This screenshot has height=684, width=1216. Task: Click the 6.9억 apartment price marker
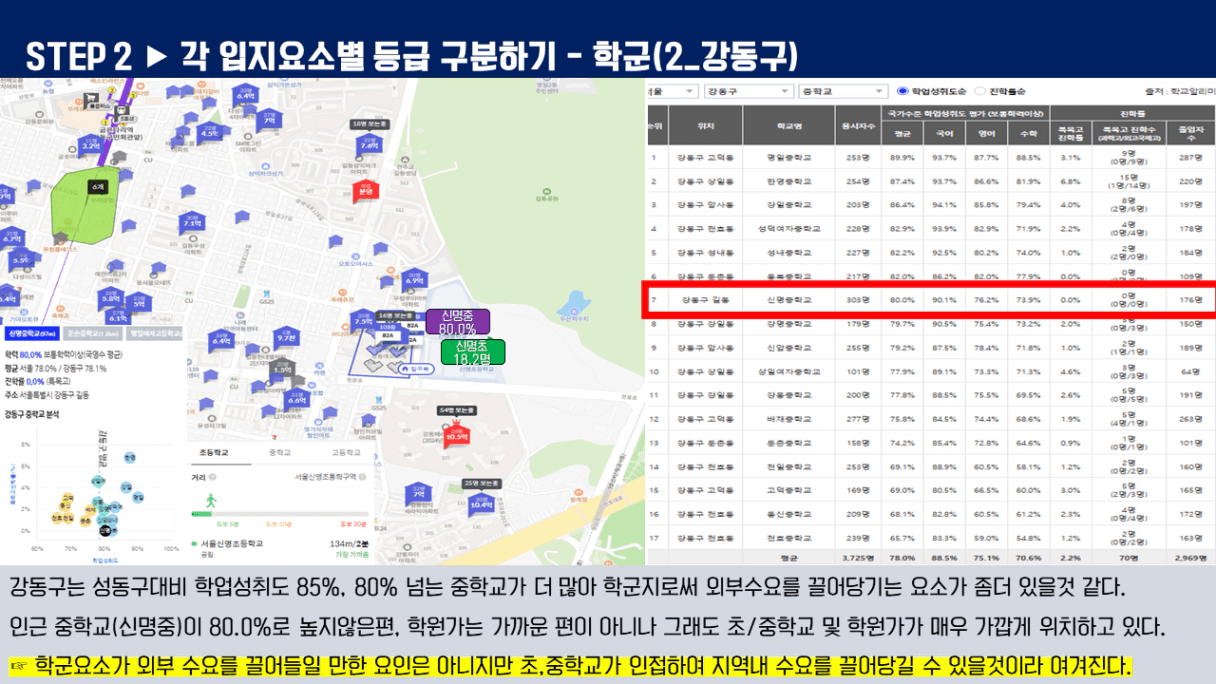[415, 278]
